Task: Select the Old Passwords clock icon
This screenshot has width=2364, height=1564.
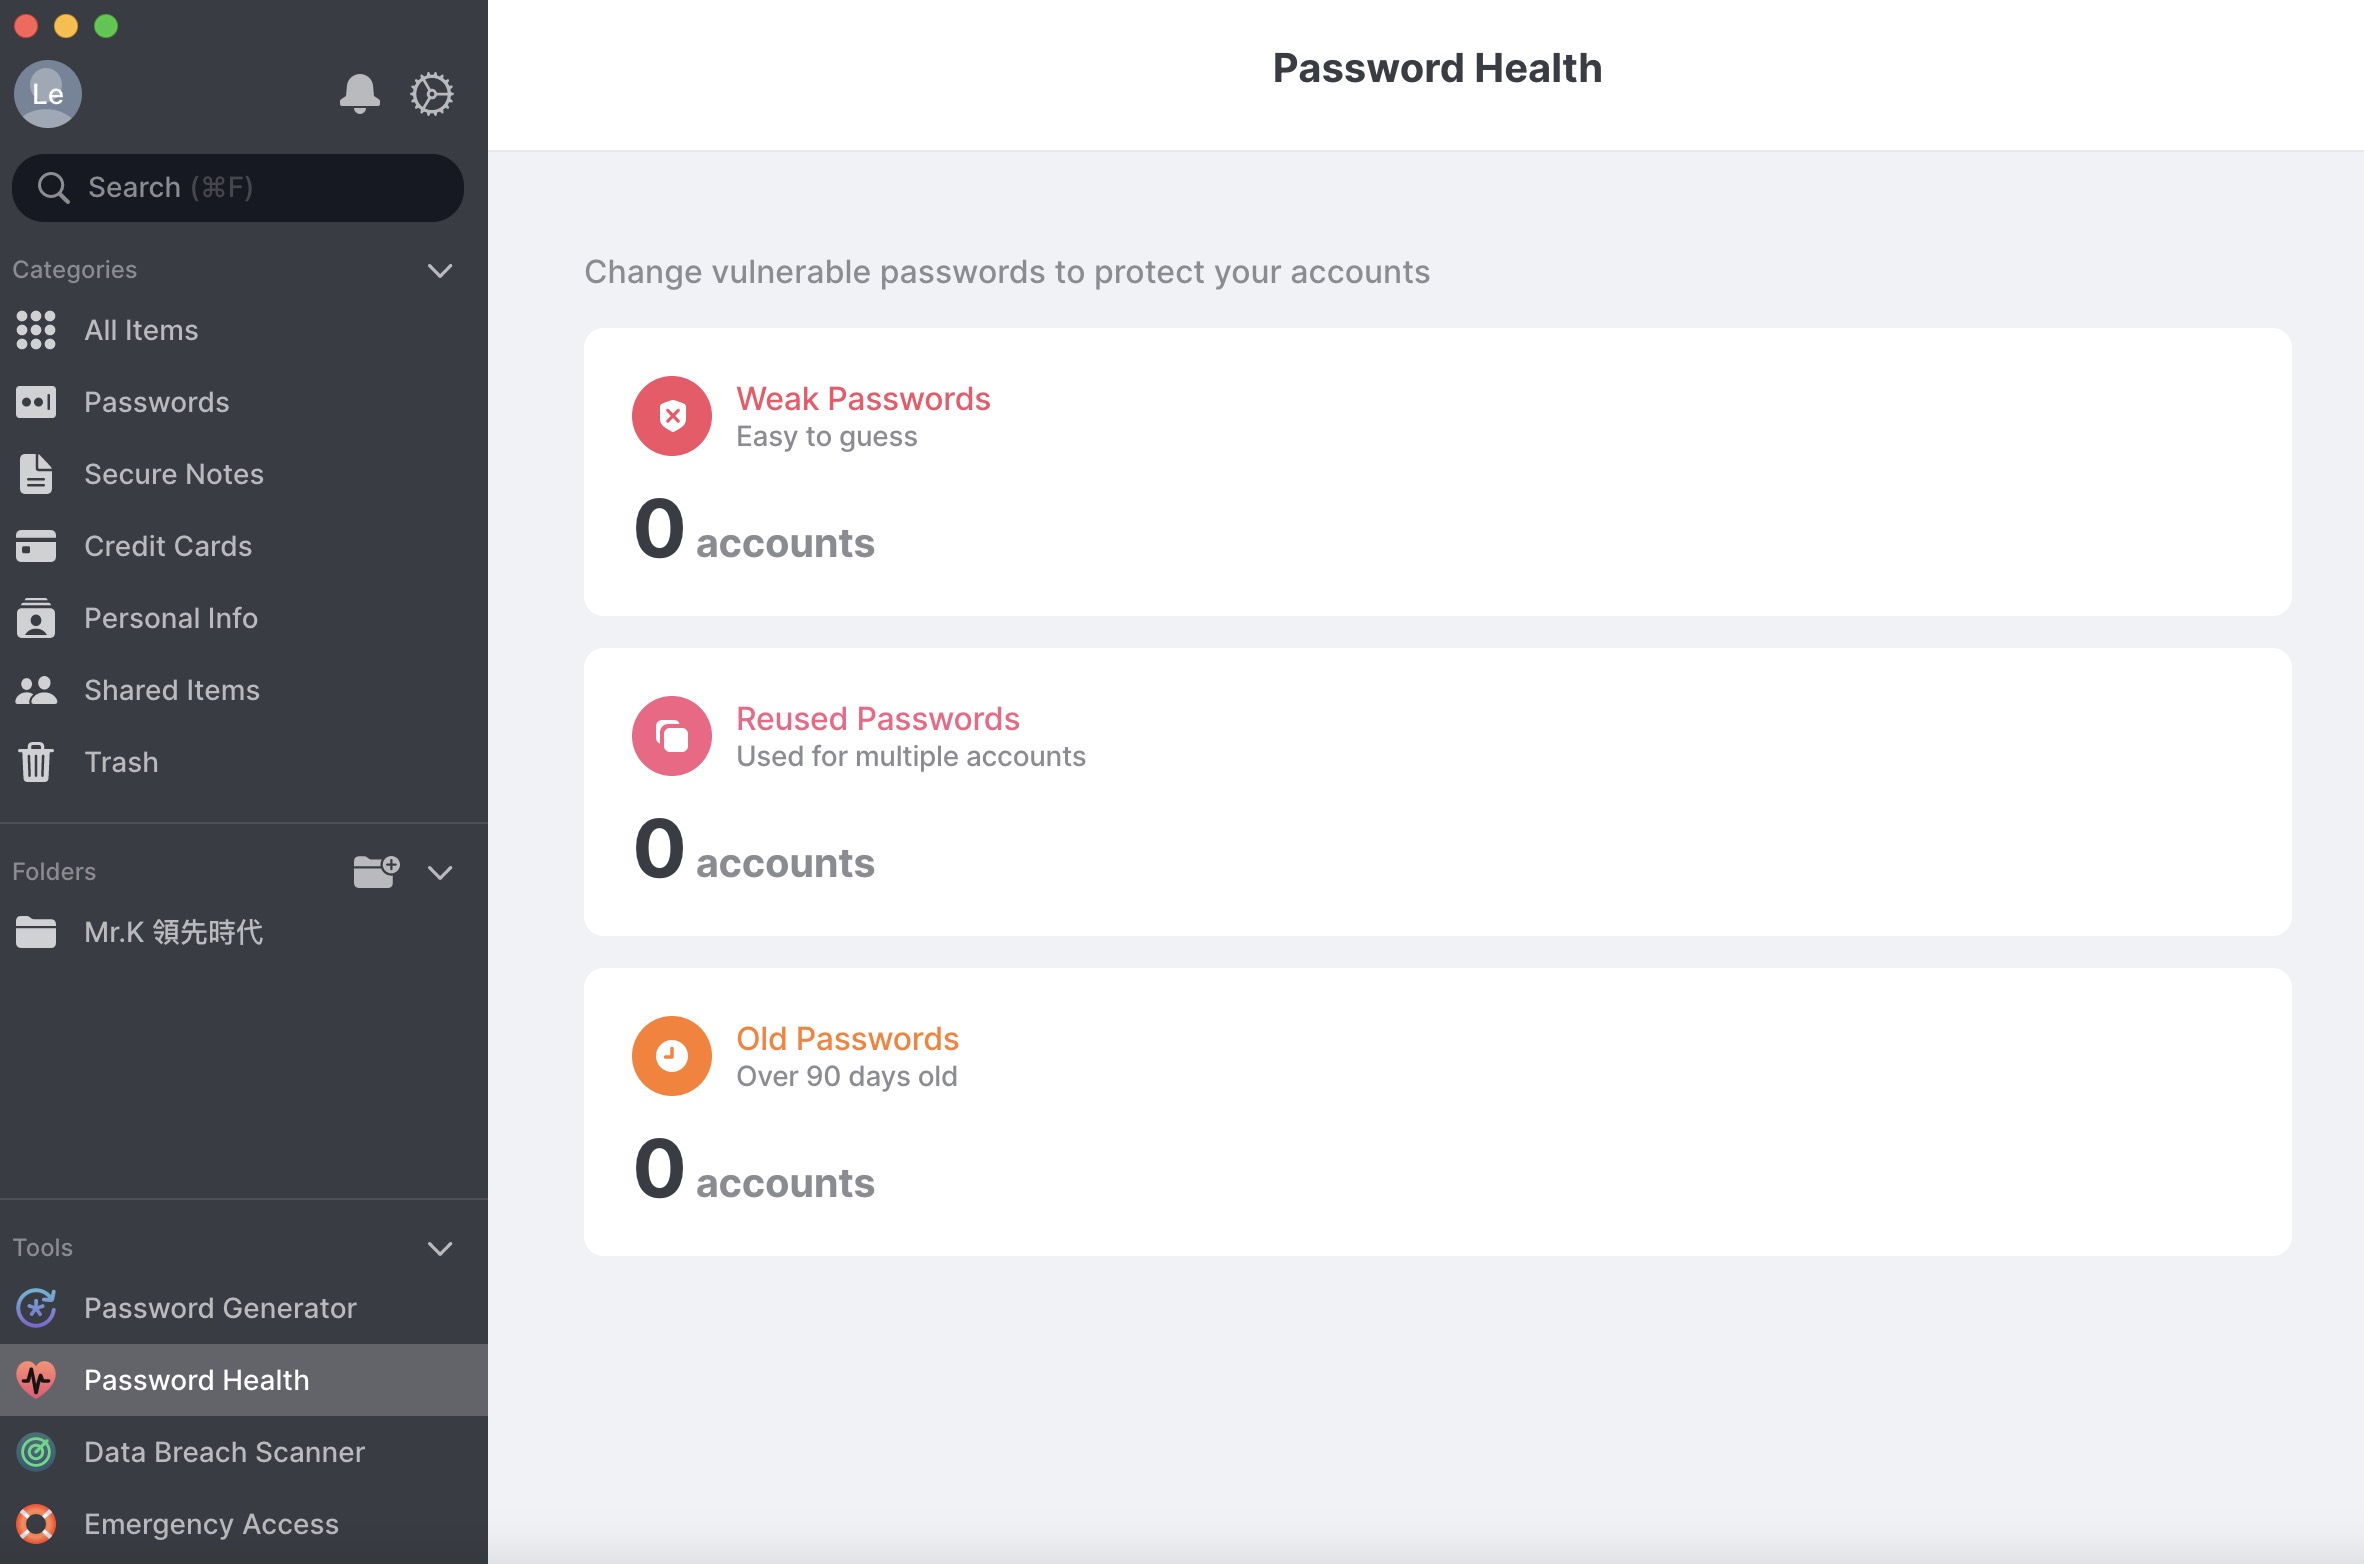Action: tap(672, 1056)
